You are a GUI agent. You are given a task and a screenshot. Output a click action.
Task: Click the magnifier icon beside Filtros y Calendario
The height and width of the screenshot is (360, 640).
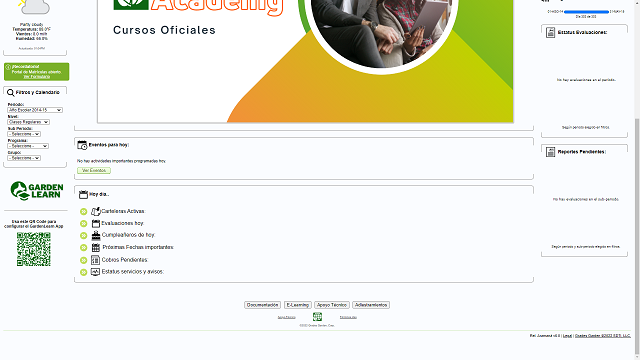(11, 93)
